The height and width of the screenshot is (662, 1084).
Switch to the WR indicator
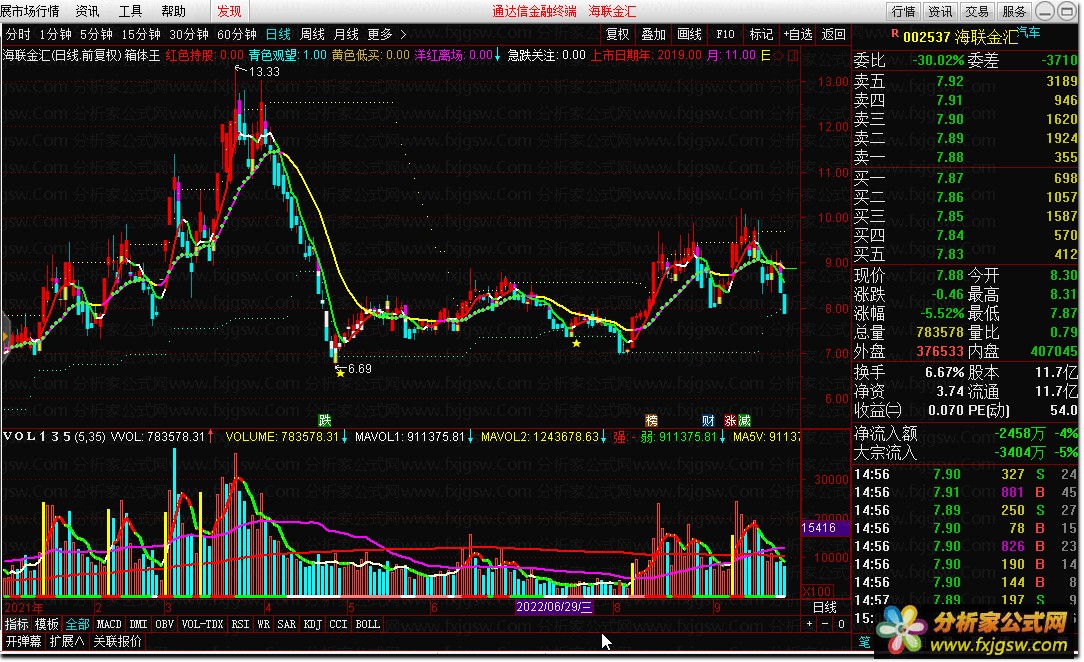pyautogui.click(x=263, y=624)
